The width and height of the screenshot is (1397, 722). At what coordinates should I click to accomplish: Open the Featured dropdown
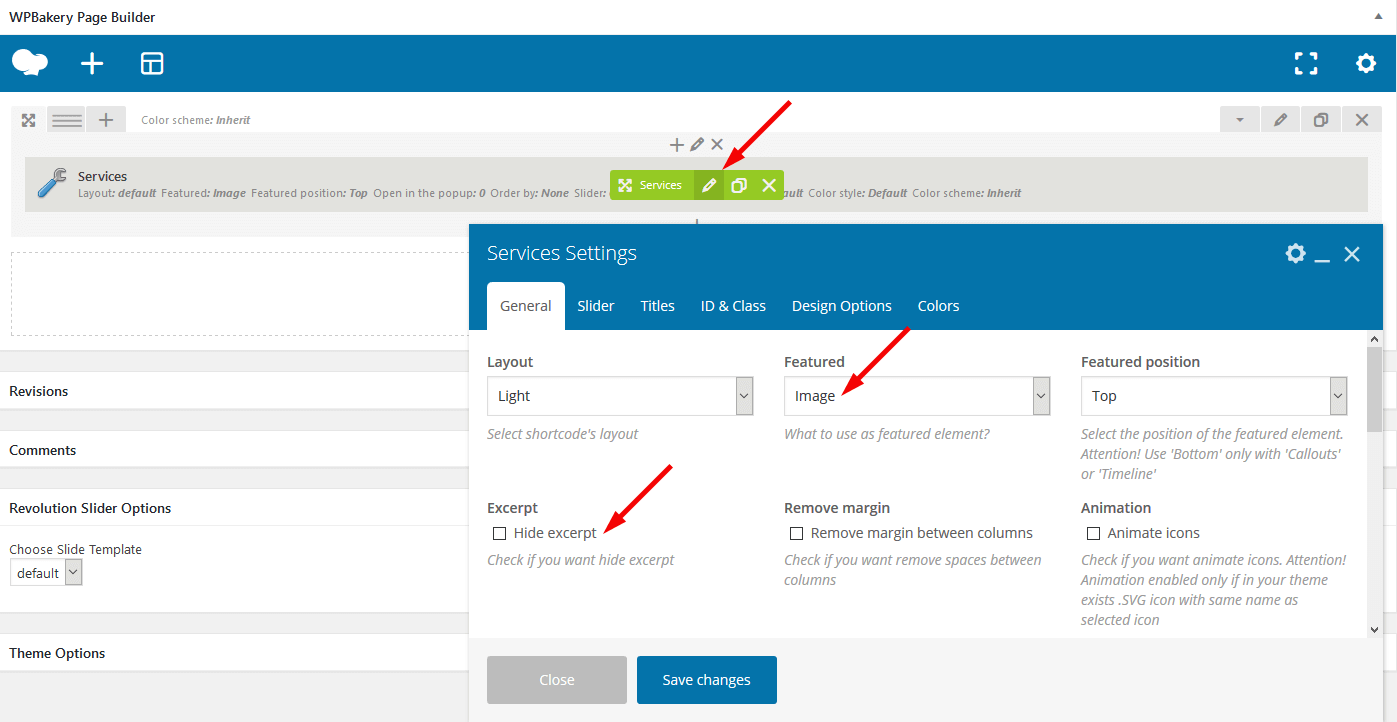(x=917, y=396)
